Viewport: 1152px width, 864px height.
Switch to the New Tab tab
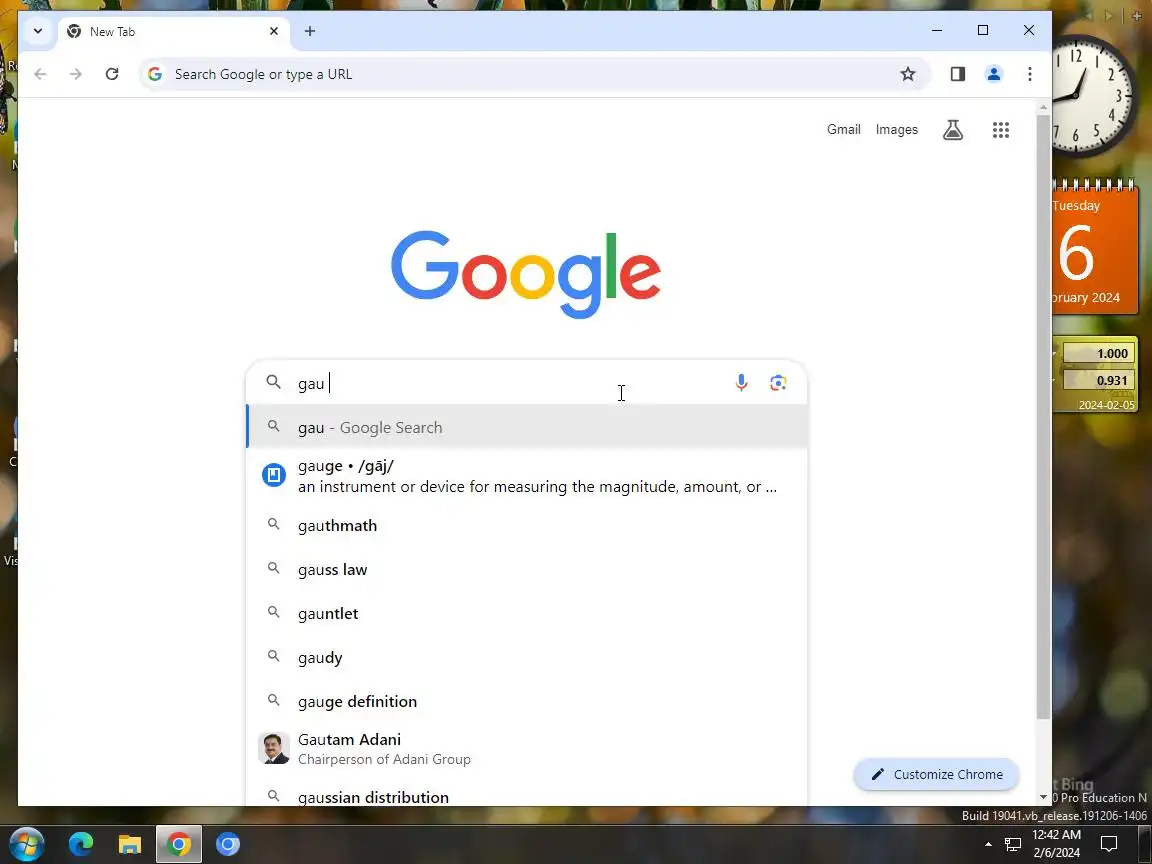[x=173, y=32]
